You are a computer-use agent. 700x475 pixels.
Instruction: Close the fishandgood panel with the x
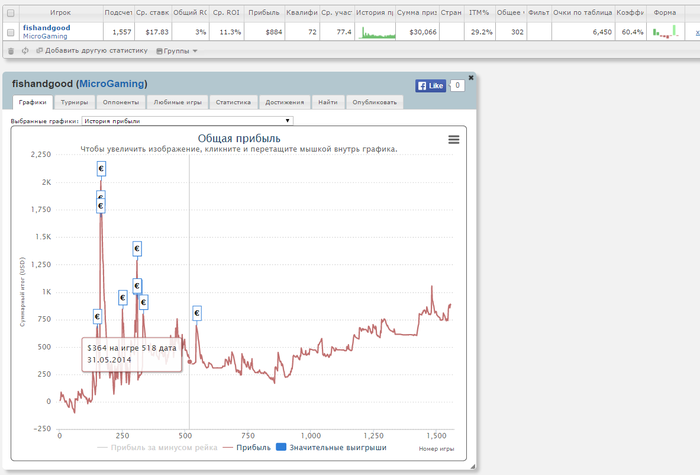[471, 78]
